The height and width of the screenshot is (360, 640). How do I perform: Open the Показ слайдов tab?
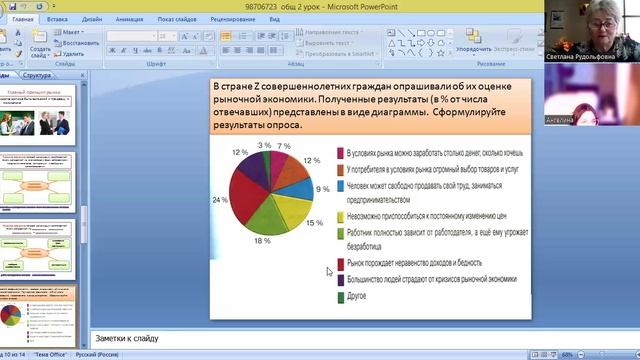click(x=177, y=19)
